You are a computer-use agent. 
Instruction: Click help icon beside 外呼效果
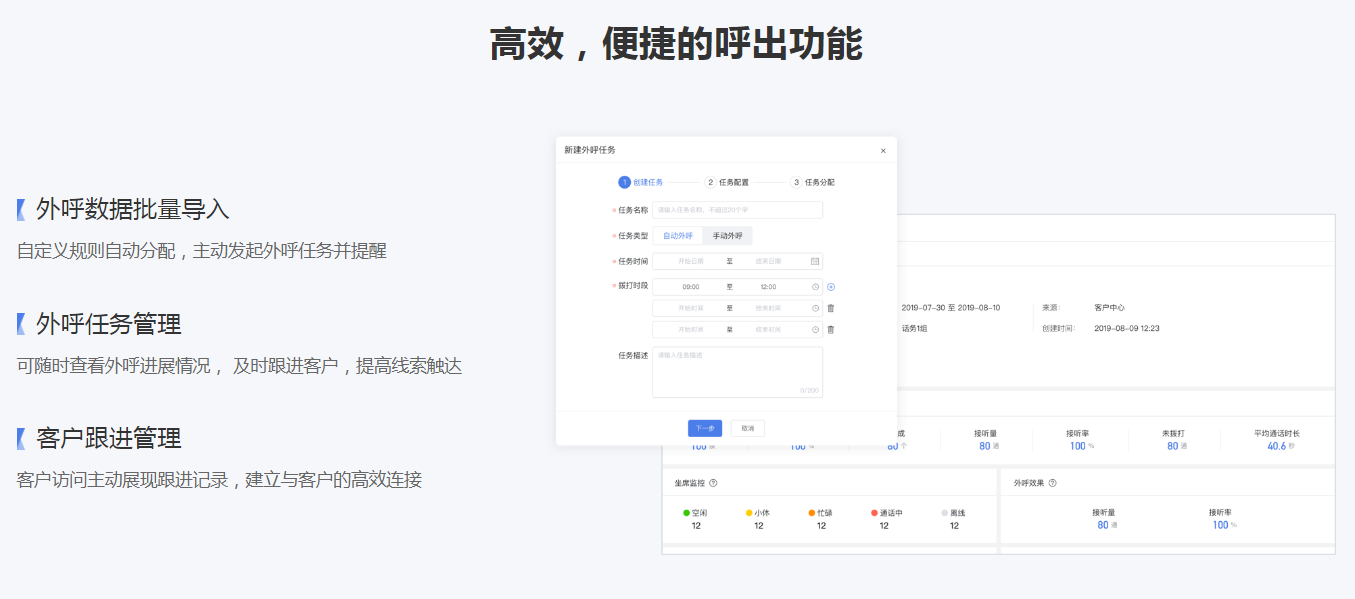[x=1053, y=483]
